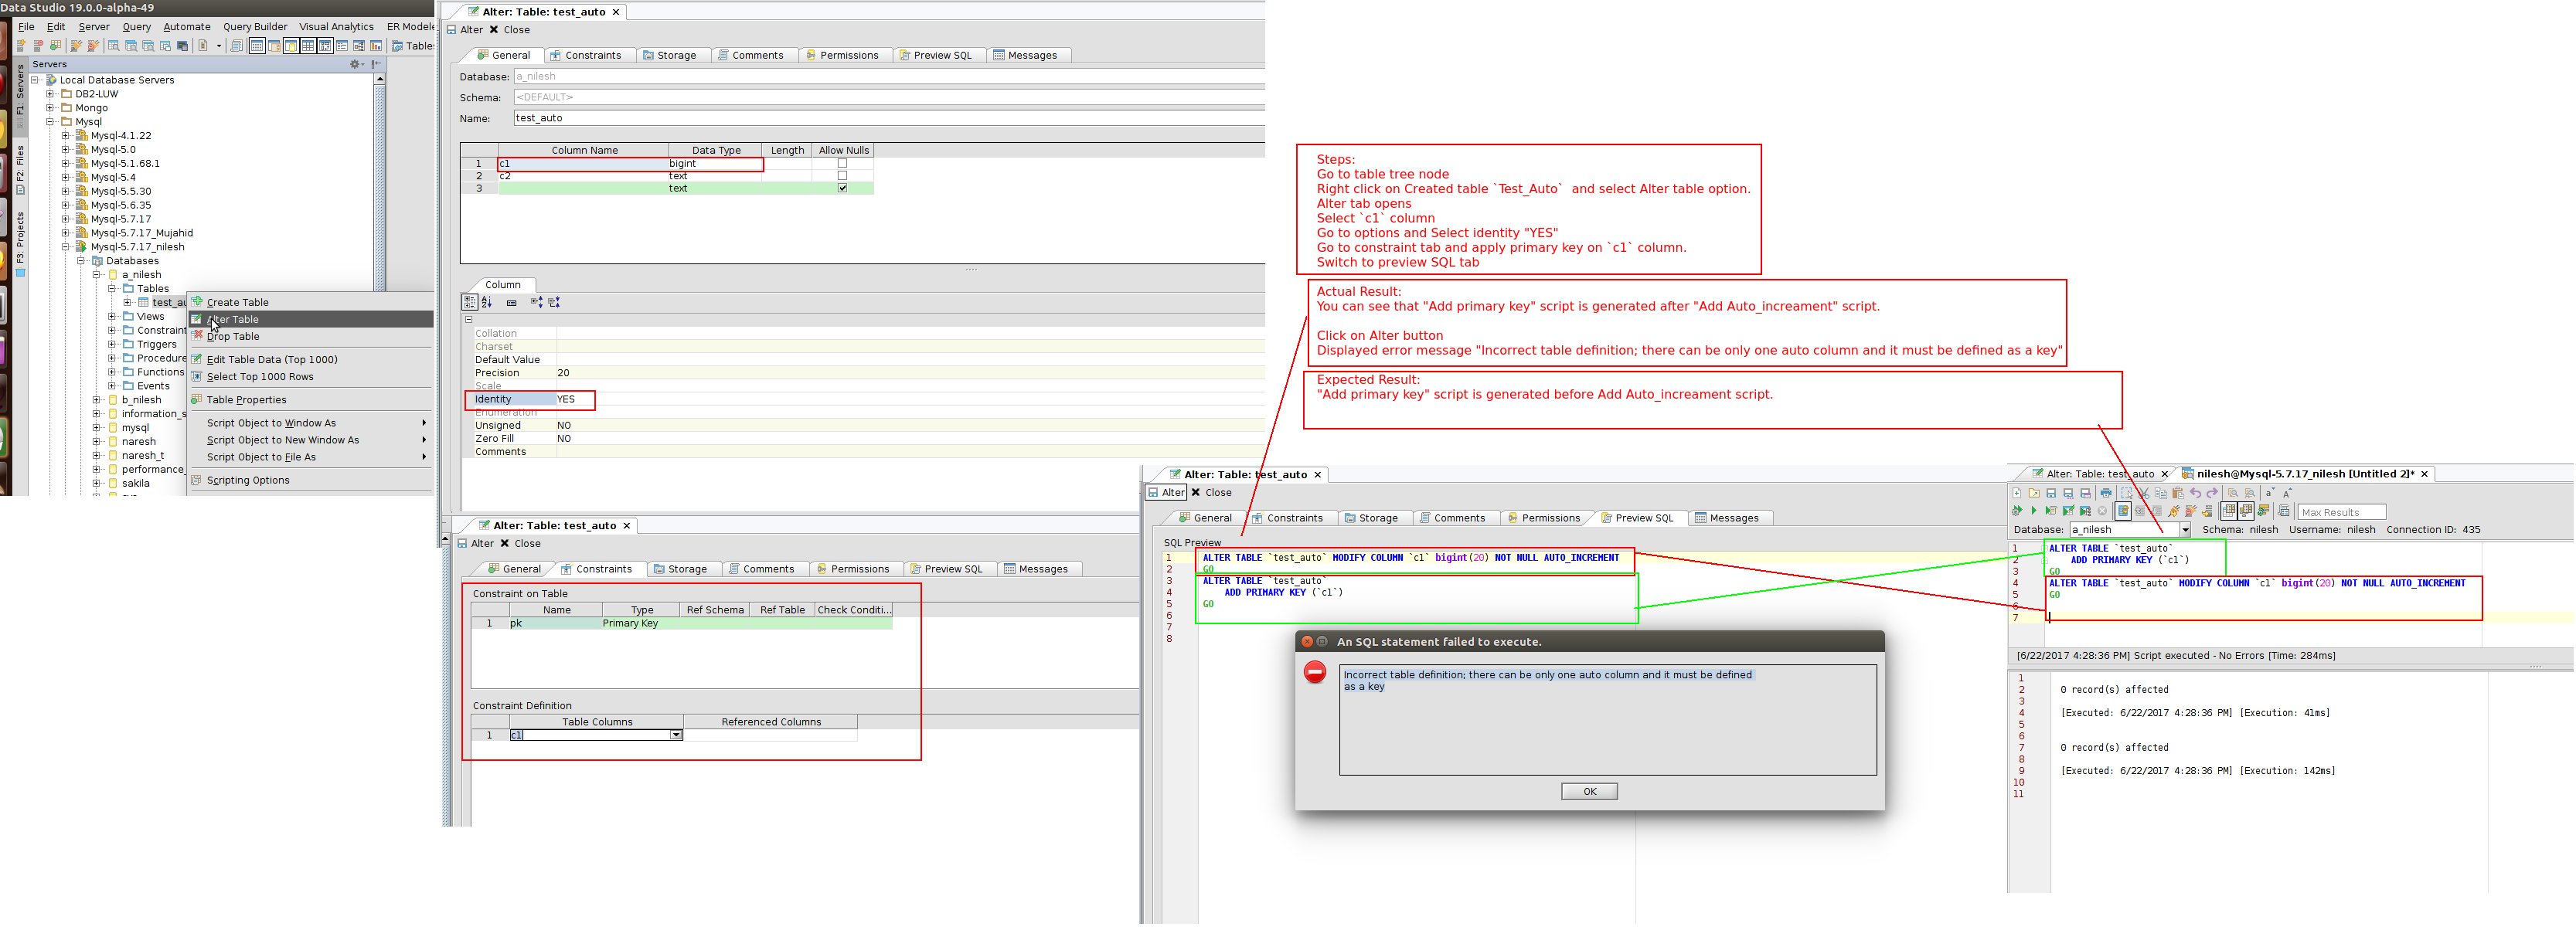
Task: Click the Alter button in Preview SQL window
Action: click(1166, 492)
